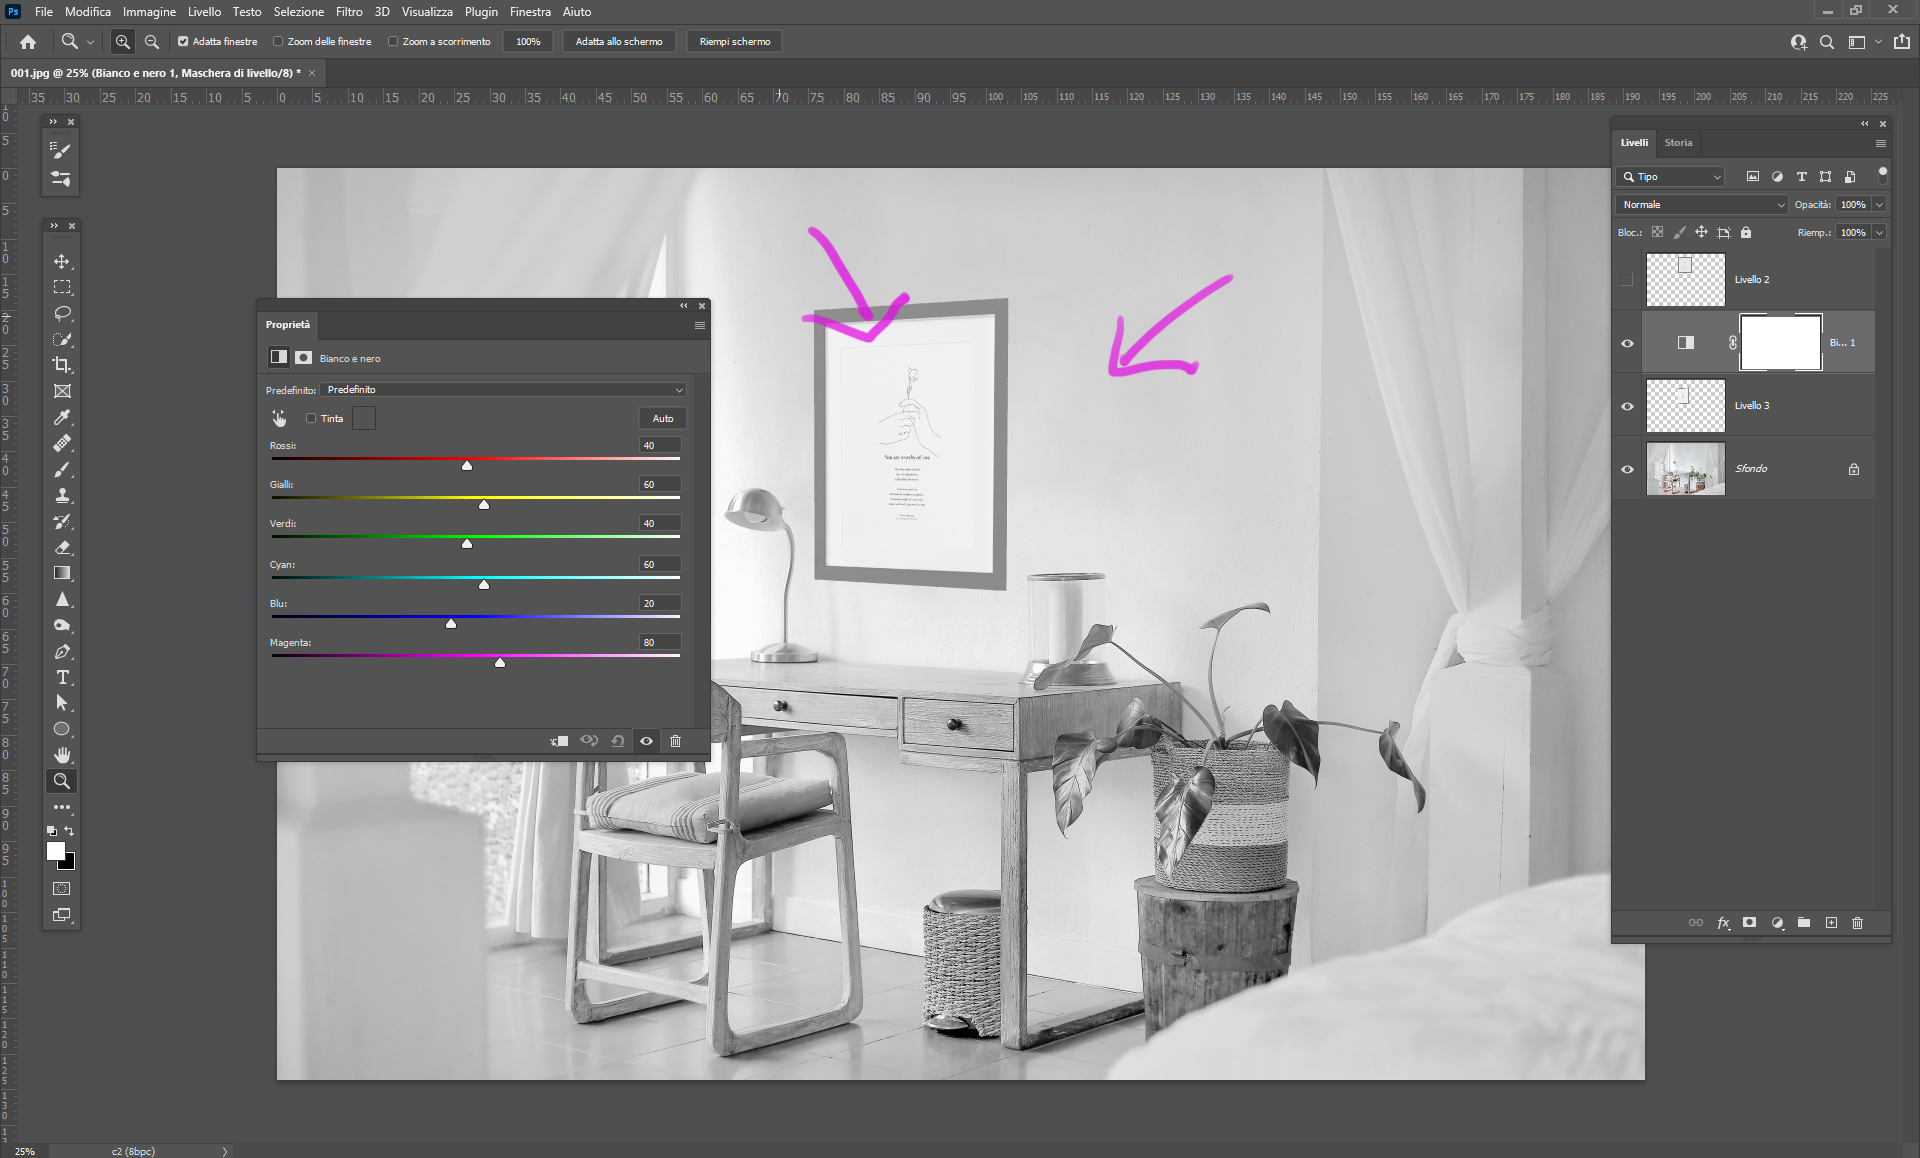Open the Normale blend mode dropdown
This screenshot has height=1158, width=1920.
(1702, 204)
